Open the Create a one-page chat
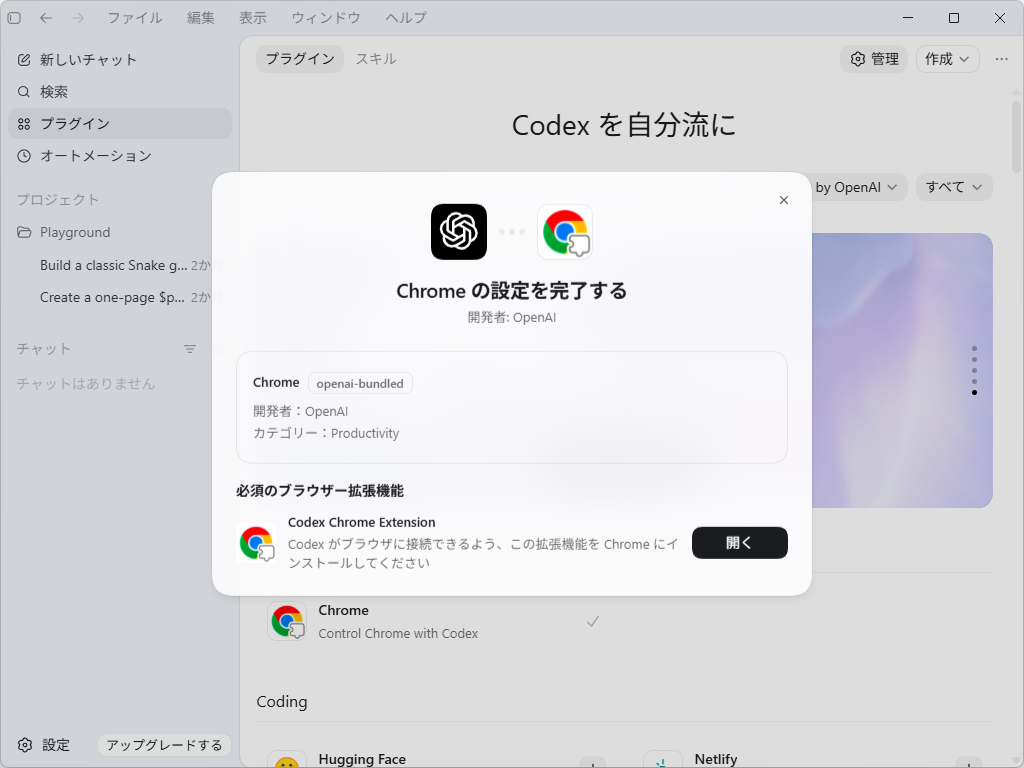 point(110,297)
